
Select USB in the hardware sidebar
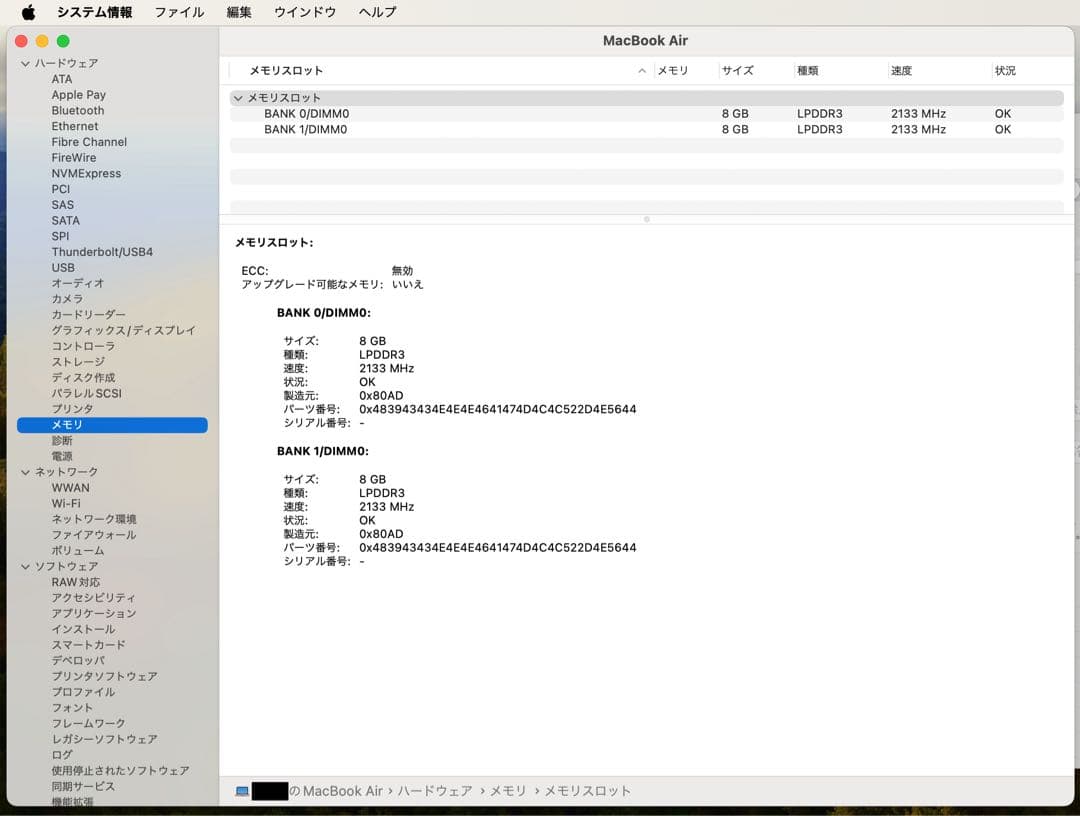coord(63,267)
